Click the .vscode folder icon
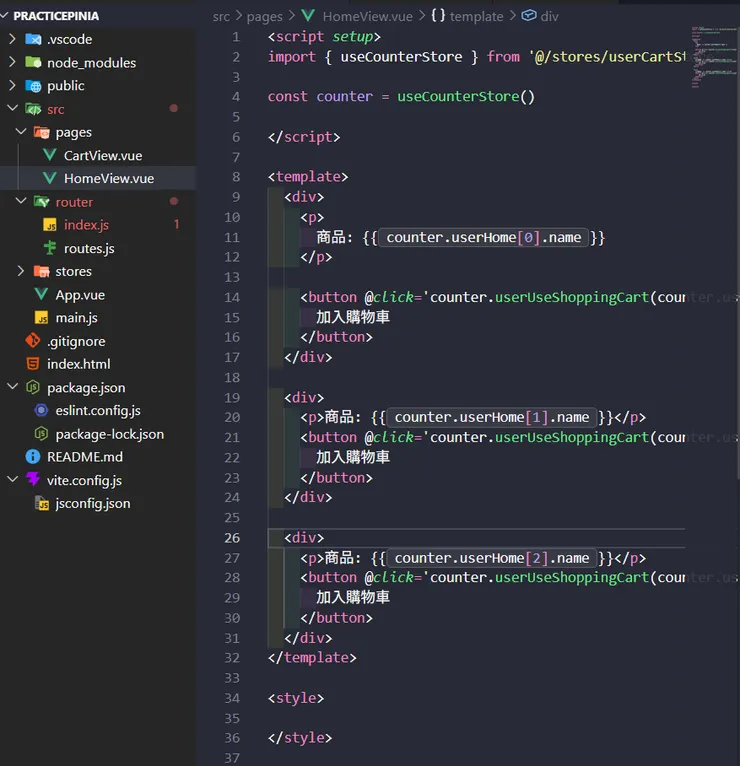Viewport: 740px width, 766px height. click(33, 39)
